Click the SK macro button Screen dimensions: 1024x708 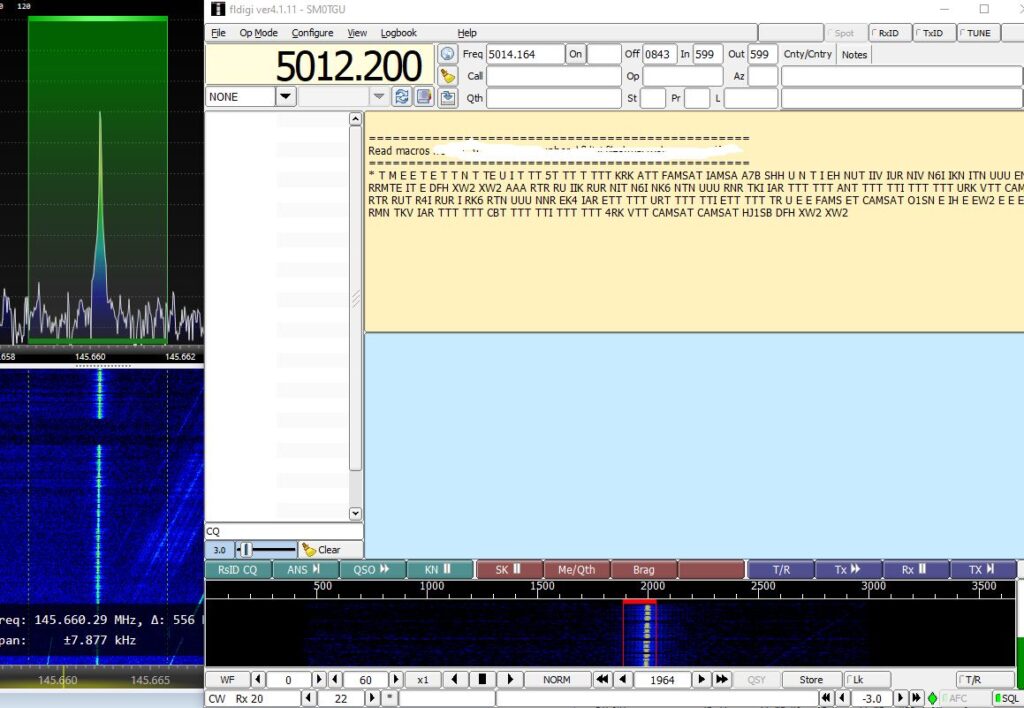(509, 570)
